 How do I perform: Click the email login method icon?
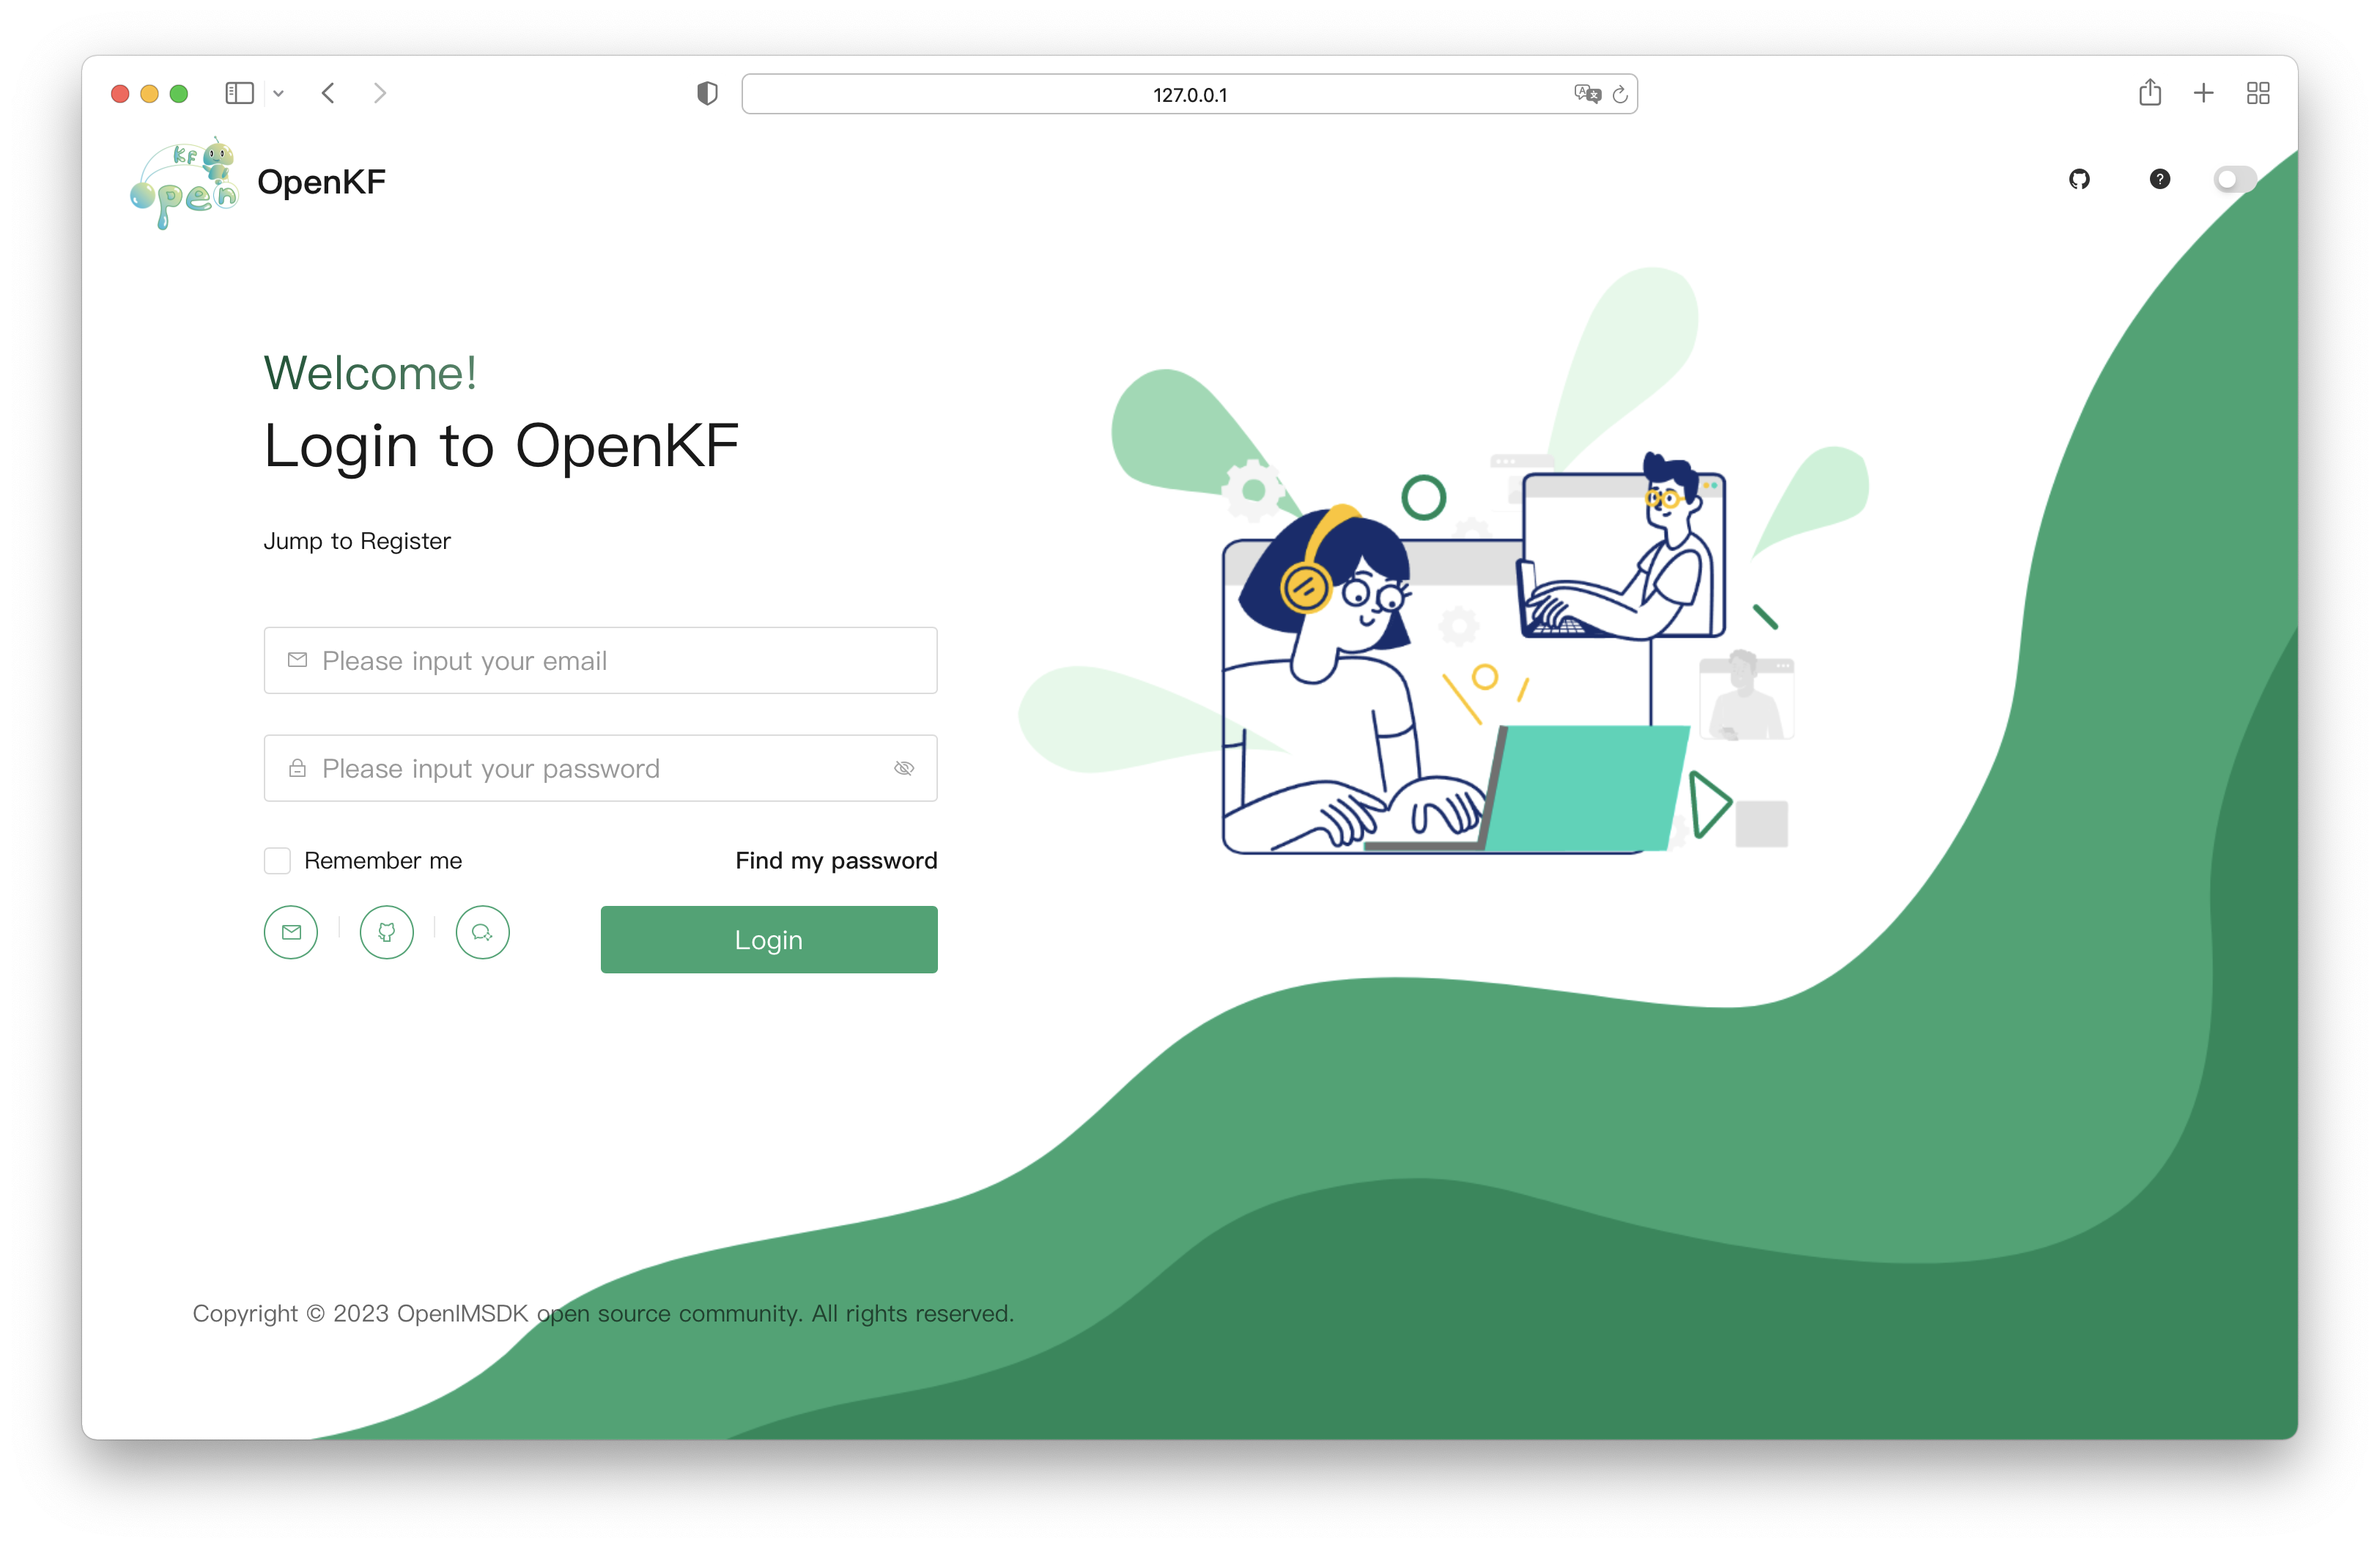pyautogui.click(x=292, y=932)
